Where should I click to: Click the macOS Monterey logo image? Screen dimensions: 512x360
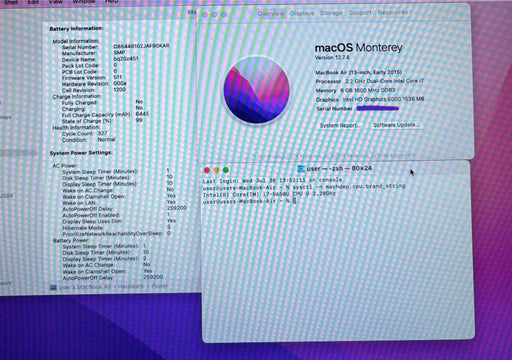coord(256,91)
